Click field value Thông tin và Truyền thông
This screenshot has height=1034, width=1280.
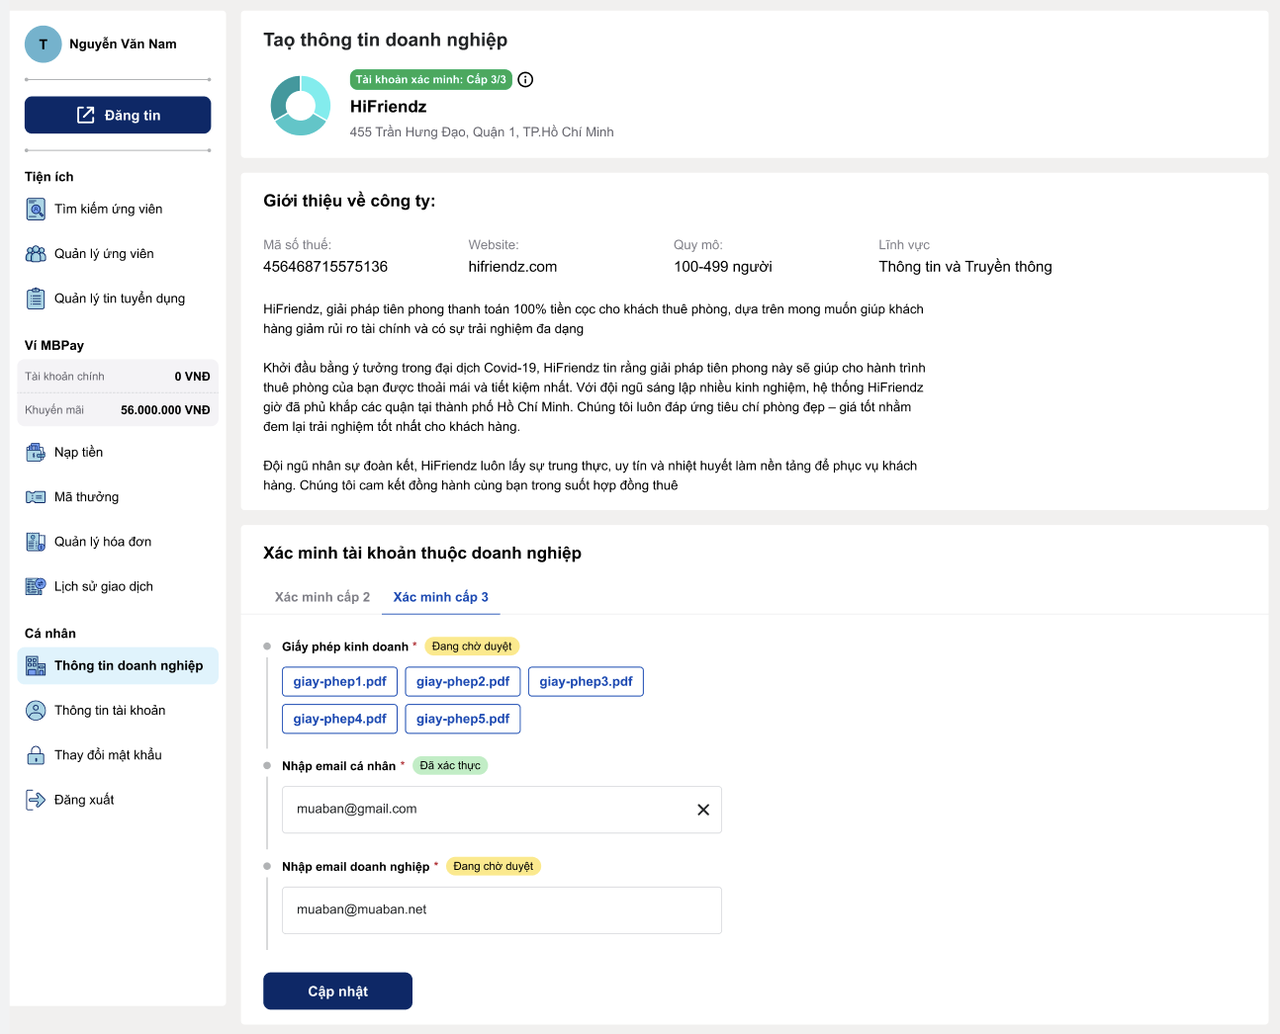click(x=965, y=267)
